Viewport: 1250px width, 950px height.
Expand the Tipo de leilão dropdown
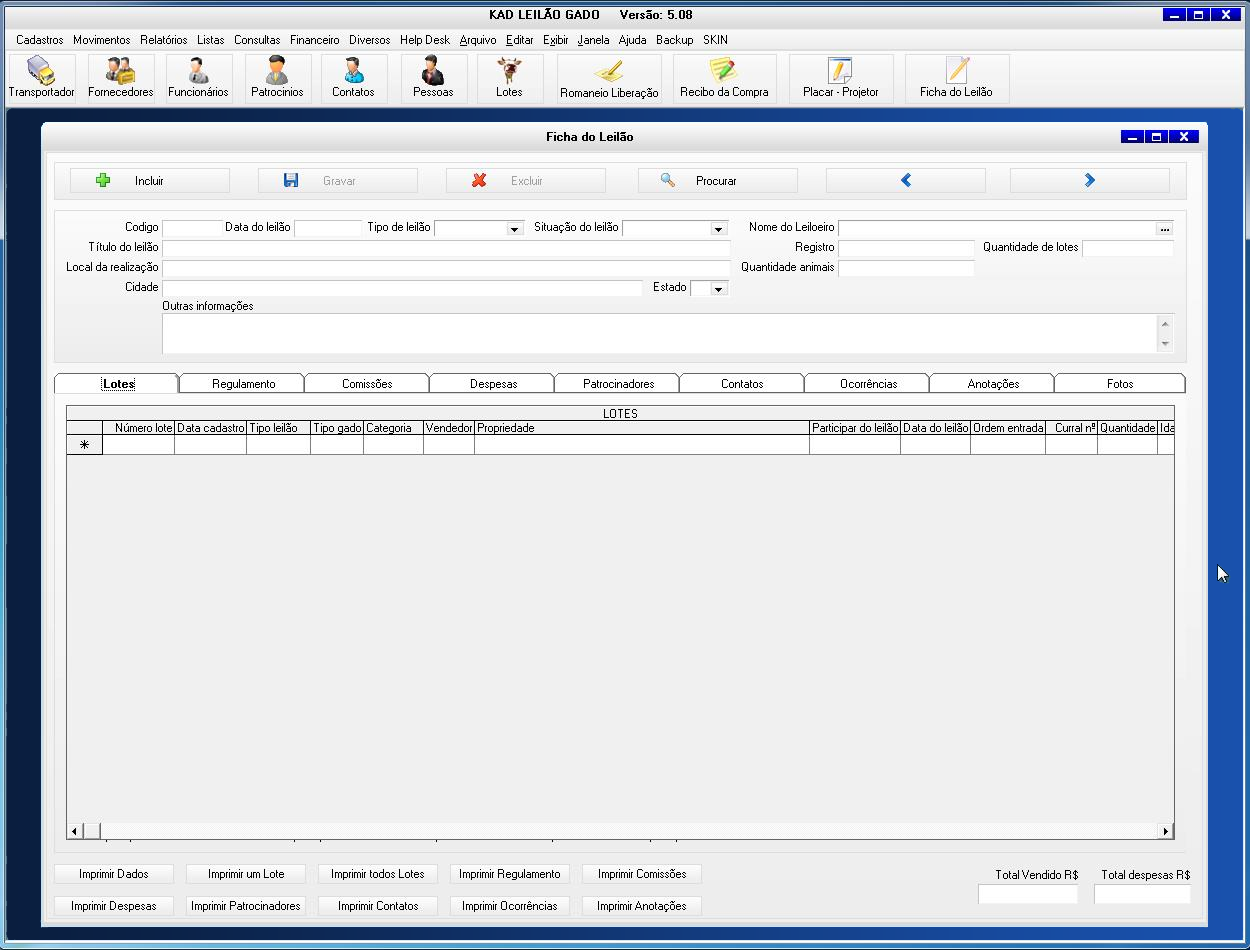click(x=515, y=229)
